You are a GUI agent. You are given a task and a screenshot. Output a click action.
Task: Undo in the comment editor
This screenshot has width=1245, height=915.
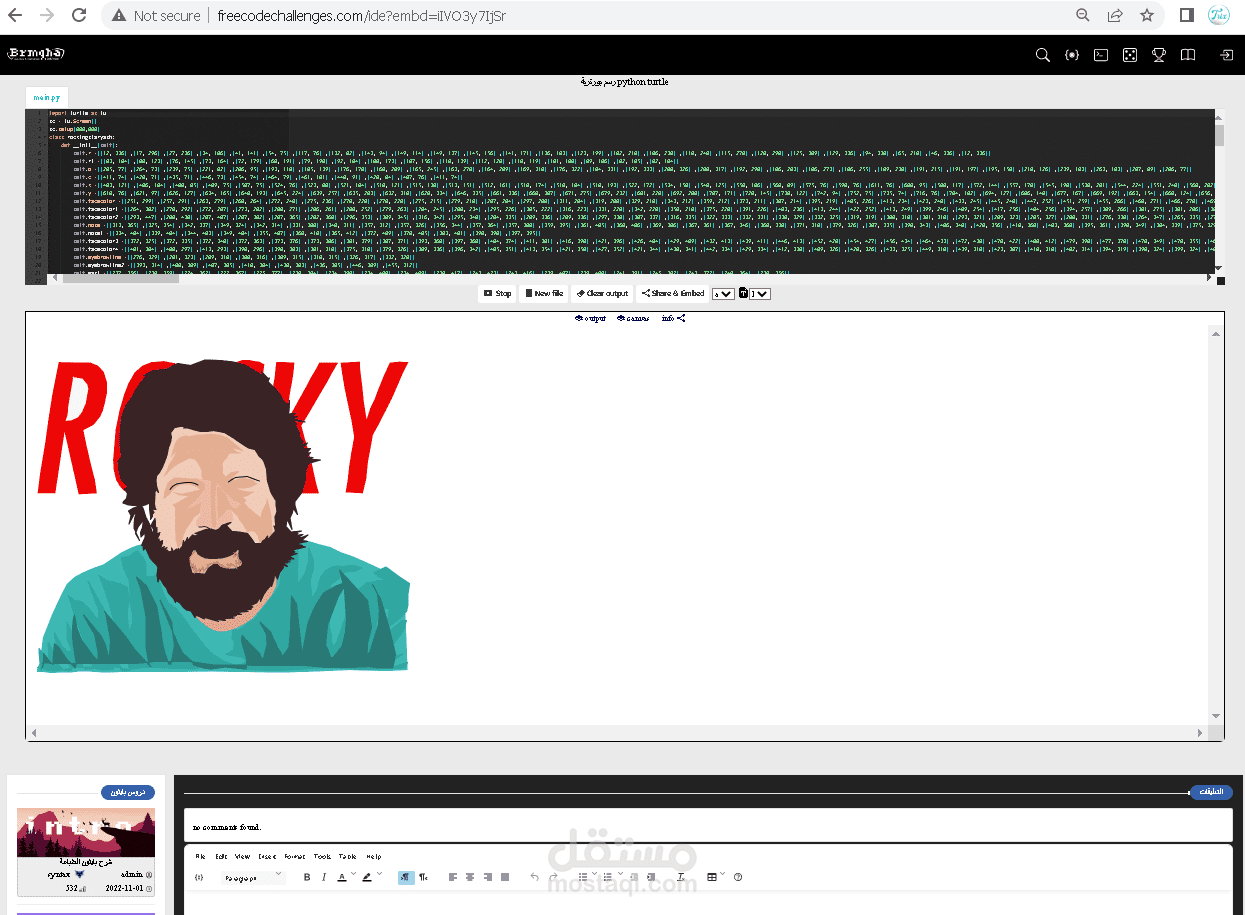pos(534,877)
